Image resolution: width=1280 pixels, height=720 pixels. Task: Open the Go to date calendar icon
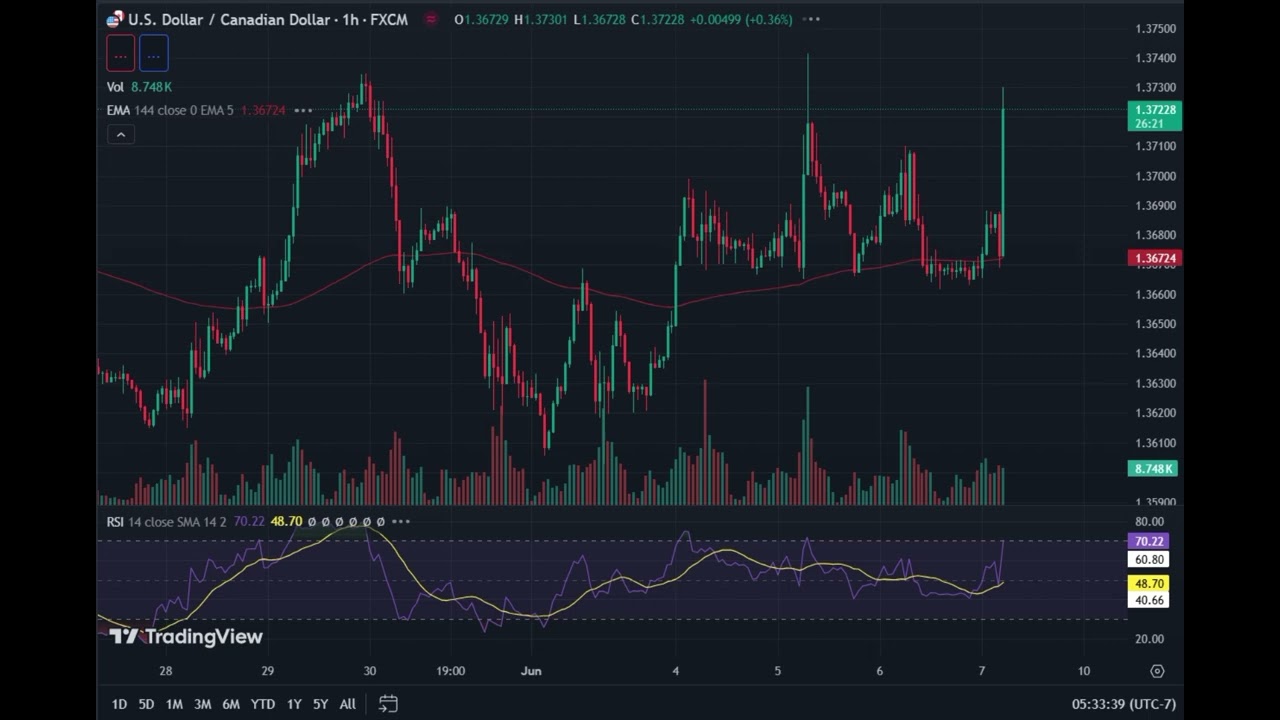[x=388, y=704]
